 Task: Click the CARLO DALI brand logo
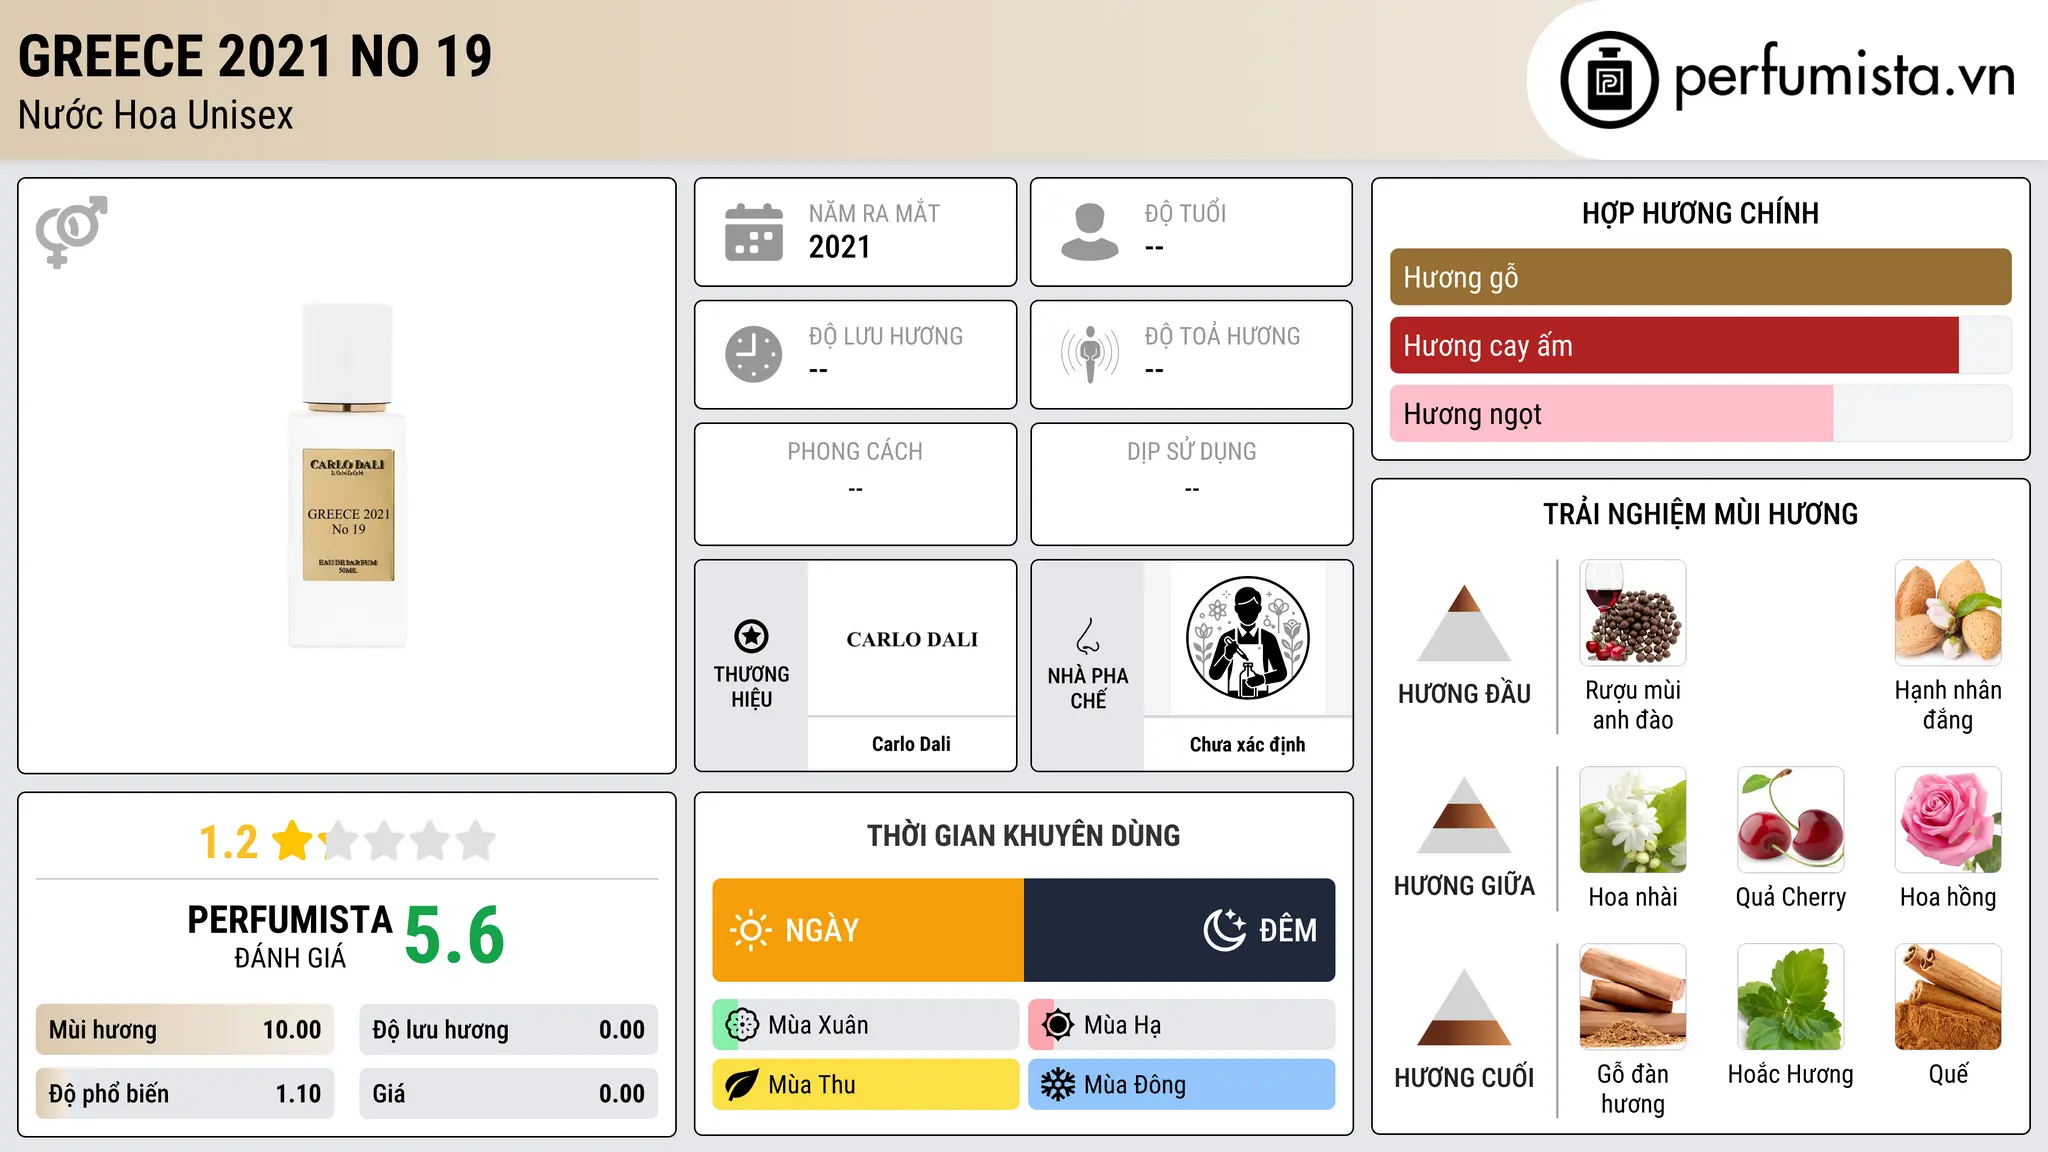(912, 639)
